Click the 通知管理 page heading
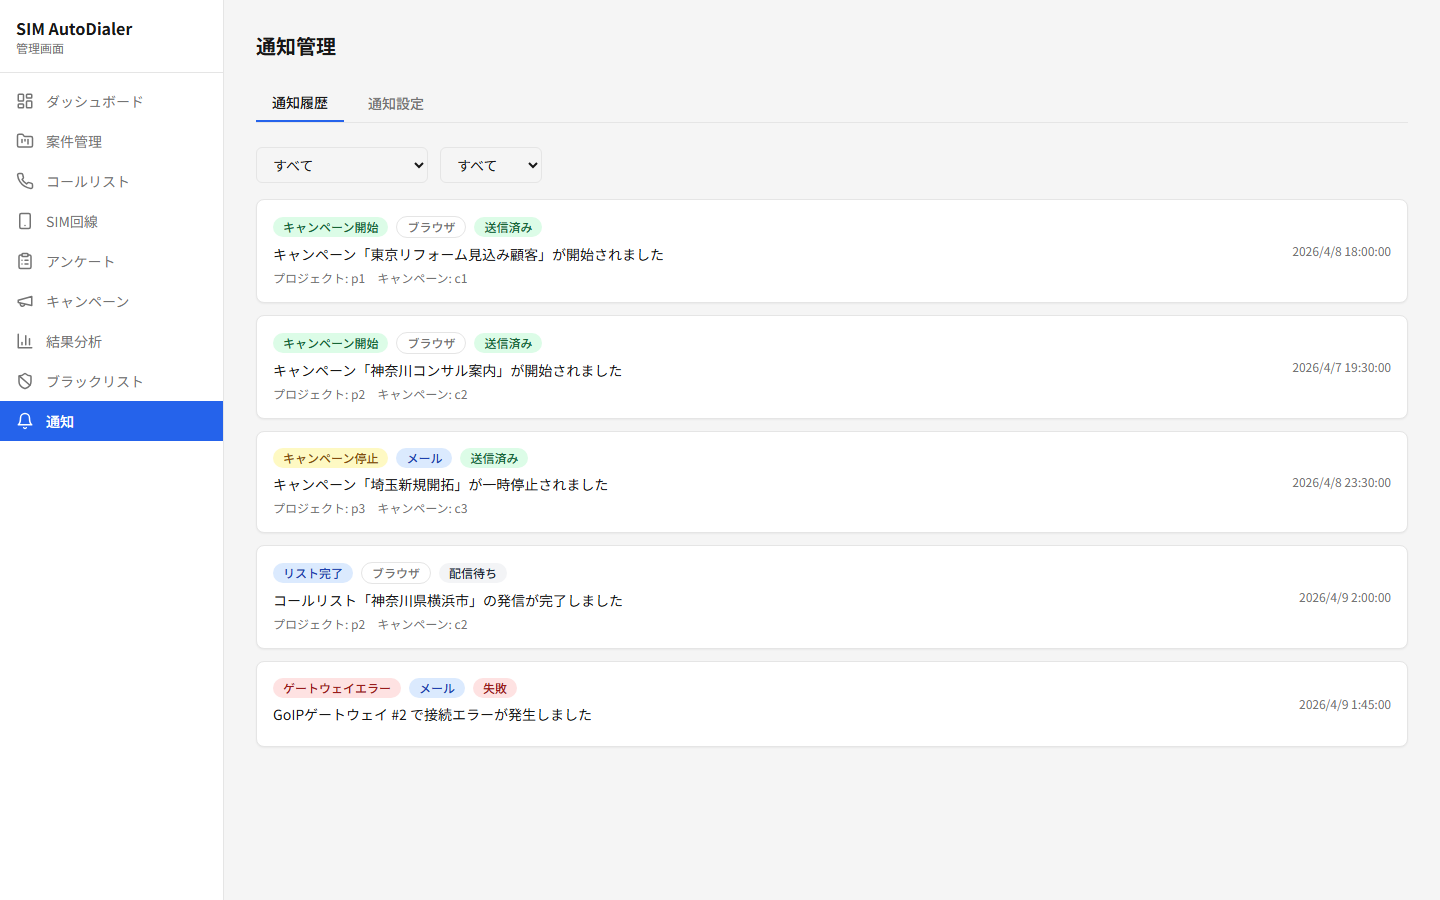Screen dimensions: 1440x900 (296, 46)
